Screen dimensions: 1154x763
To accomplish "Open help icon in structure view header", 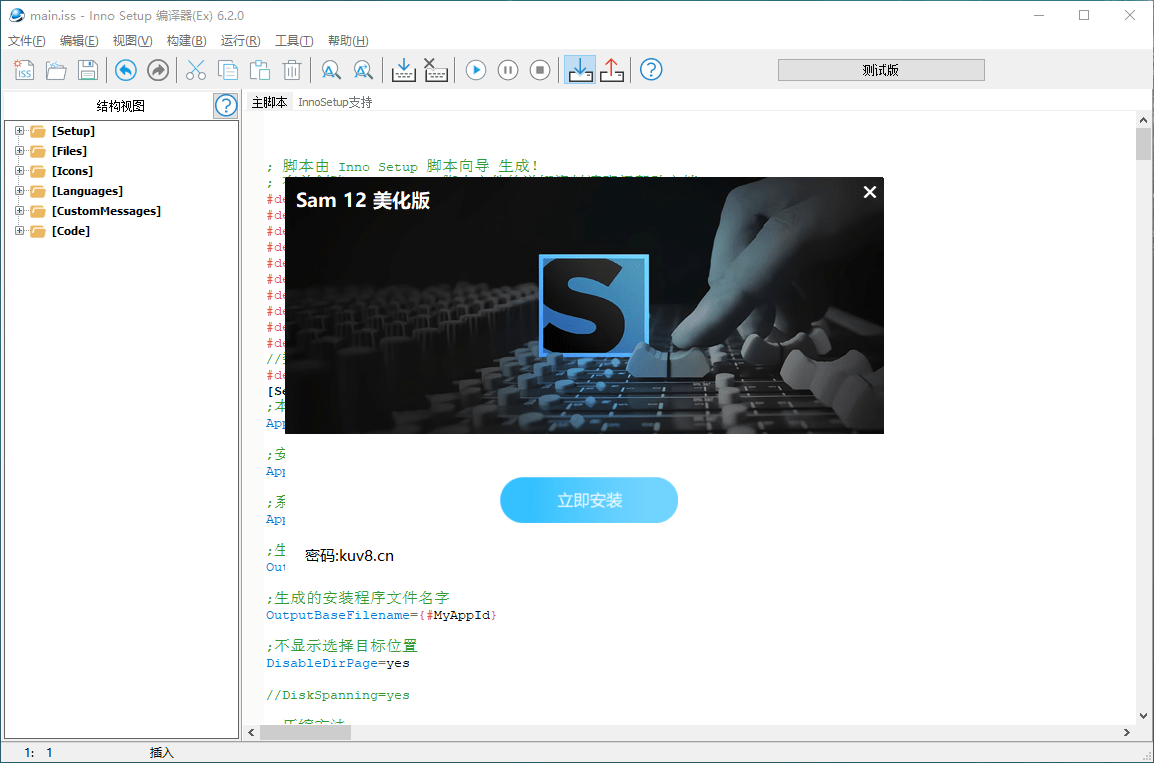I will tap(226, 105).
